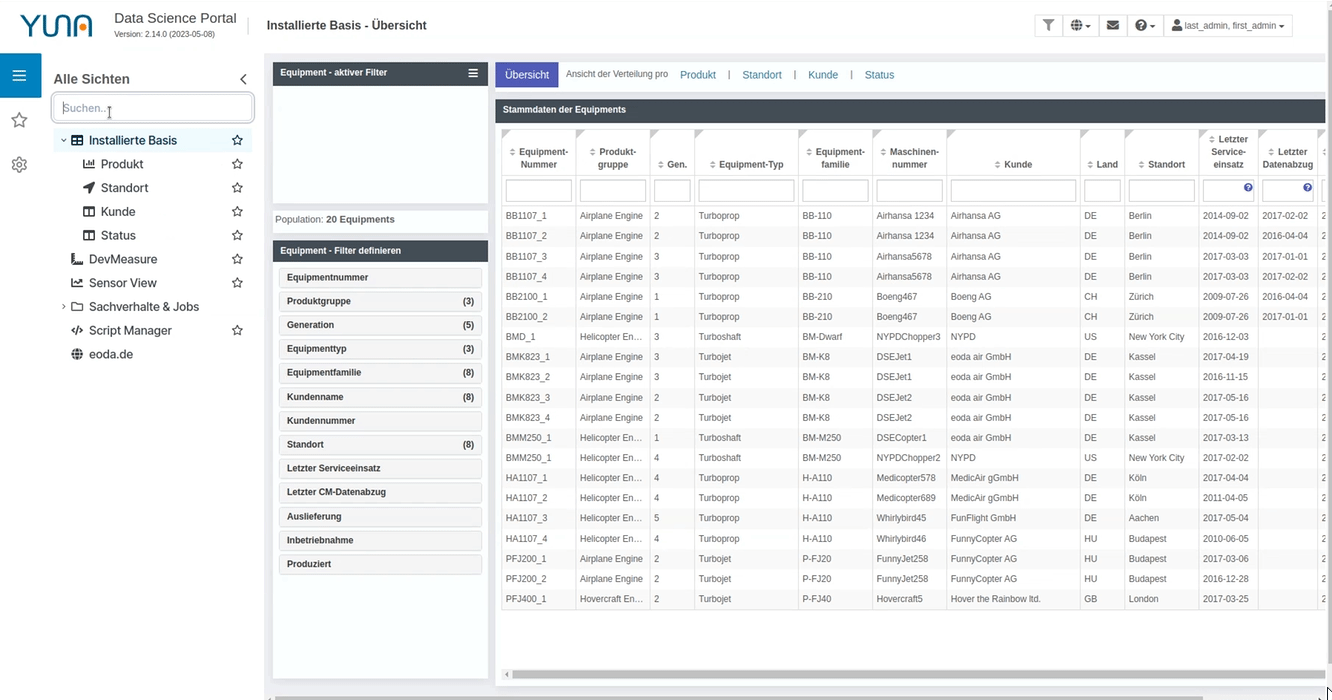The height and width of the screenshot is (700, 1332).
Task: Expand the Sachverhalte & Jobs folder
Action: pyautogui.click(x=63, y=307)
